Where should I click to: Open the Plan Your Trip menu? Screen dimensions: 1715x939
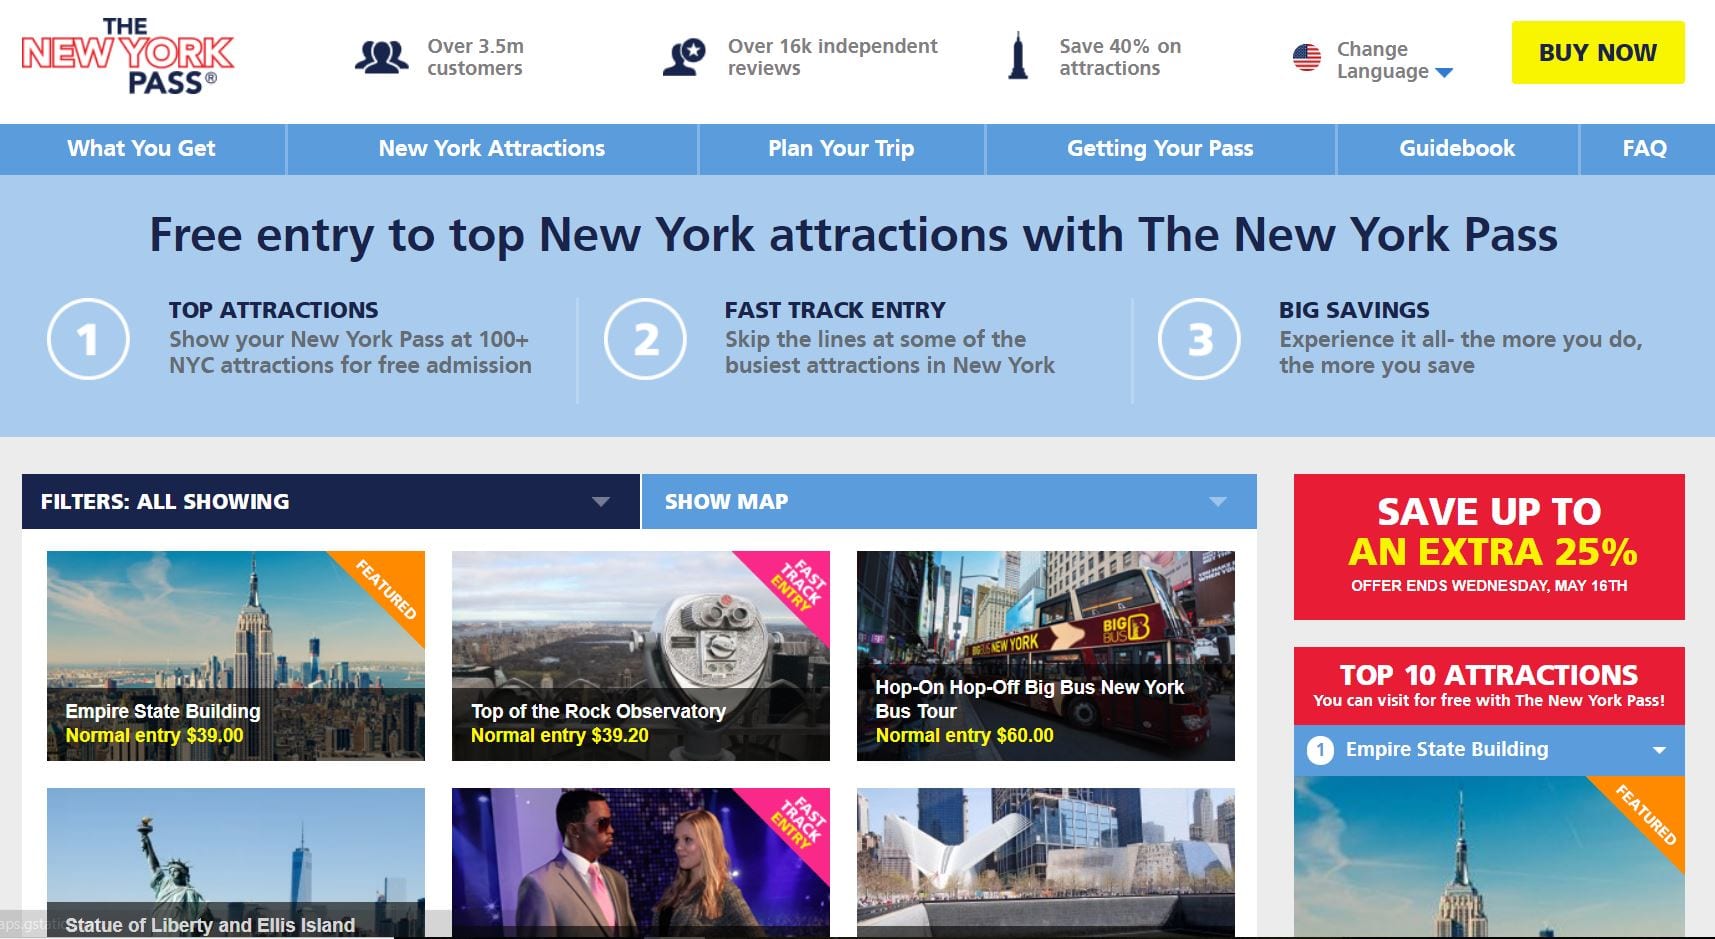(840, 148)
